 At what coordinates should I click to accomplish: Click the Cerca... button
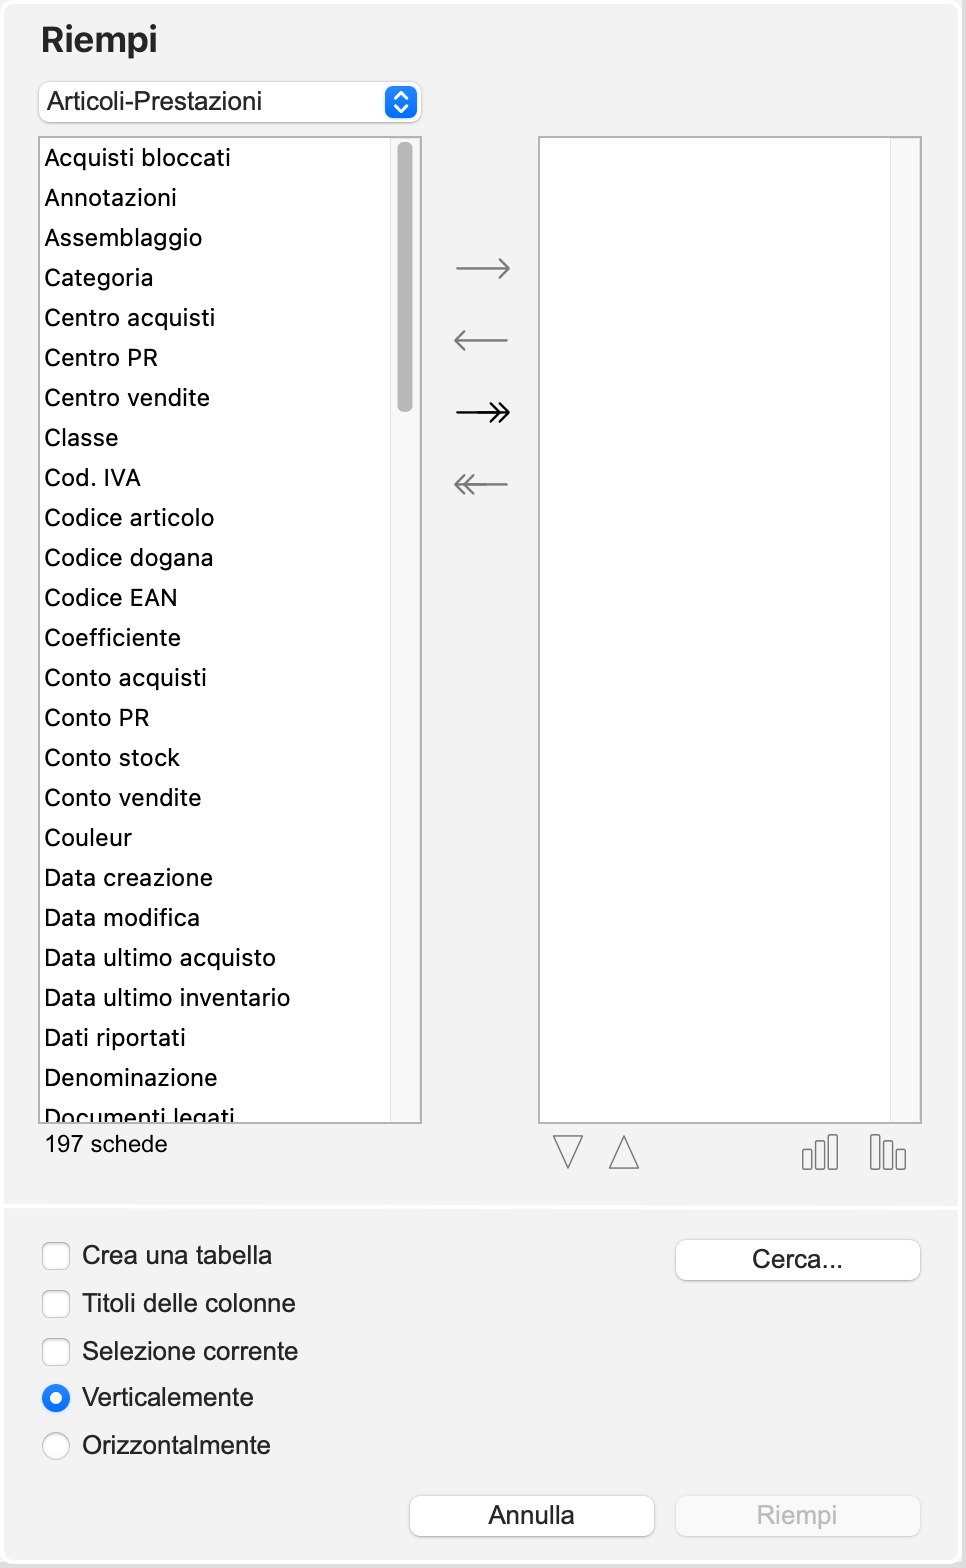(x=797, y=1260)
